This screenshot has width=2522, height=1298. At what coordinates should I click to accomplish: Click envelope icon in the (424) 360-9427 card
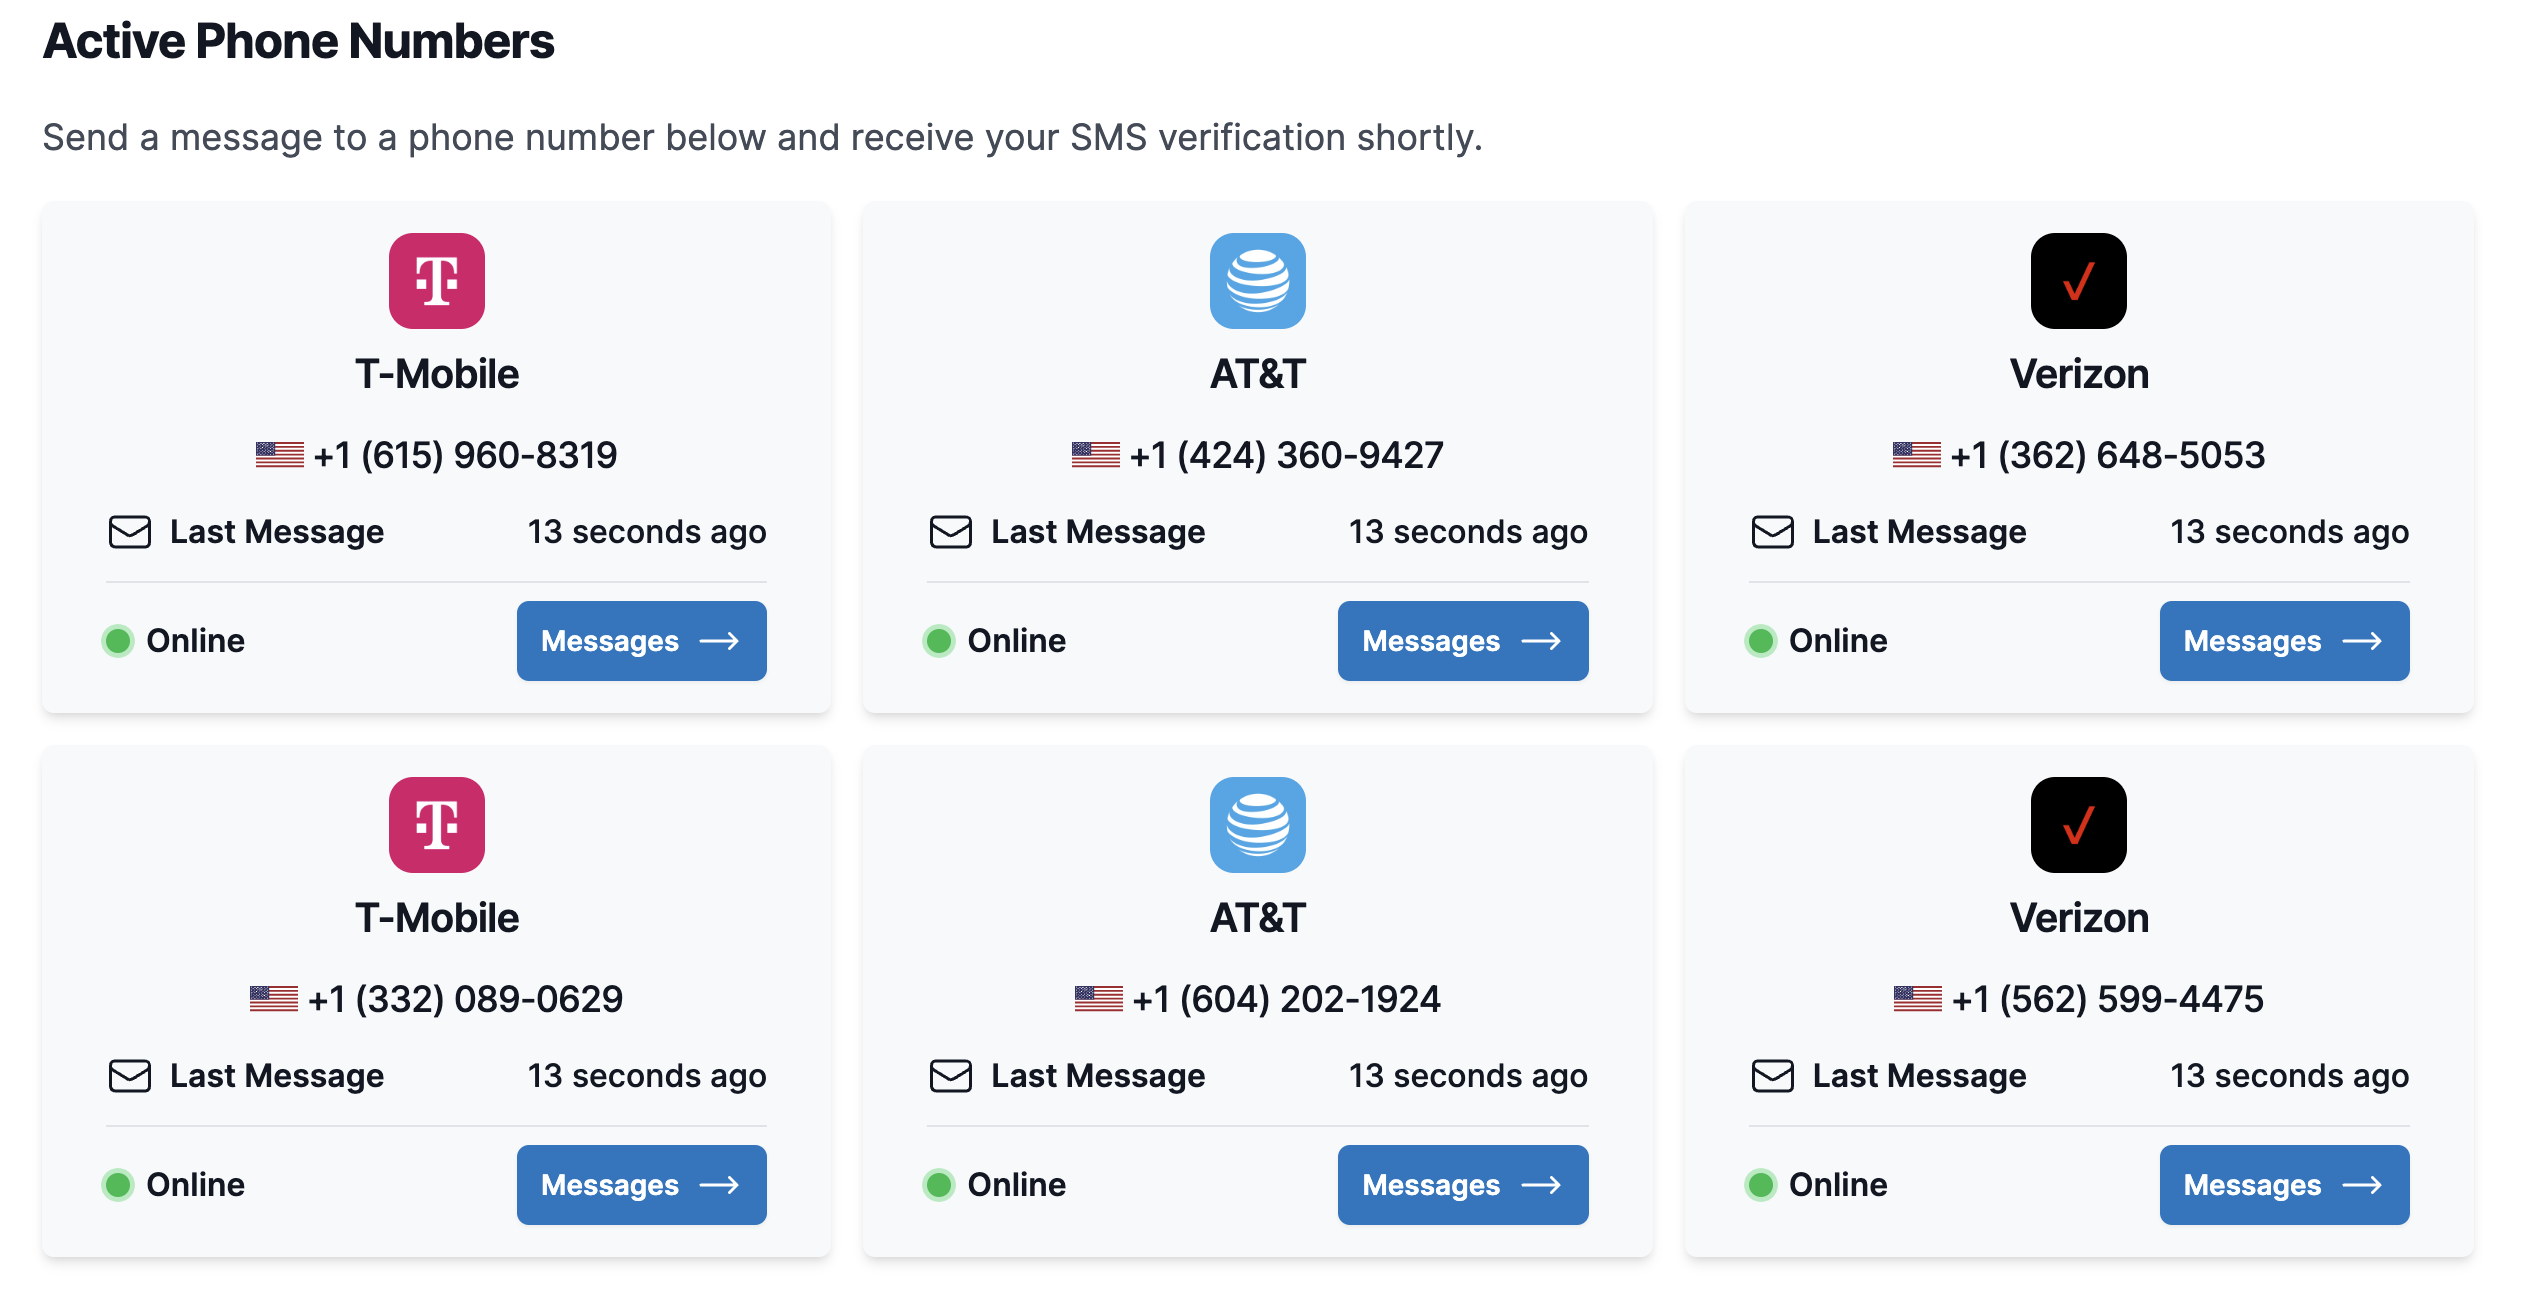tap(951, 532)
